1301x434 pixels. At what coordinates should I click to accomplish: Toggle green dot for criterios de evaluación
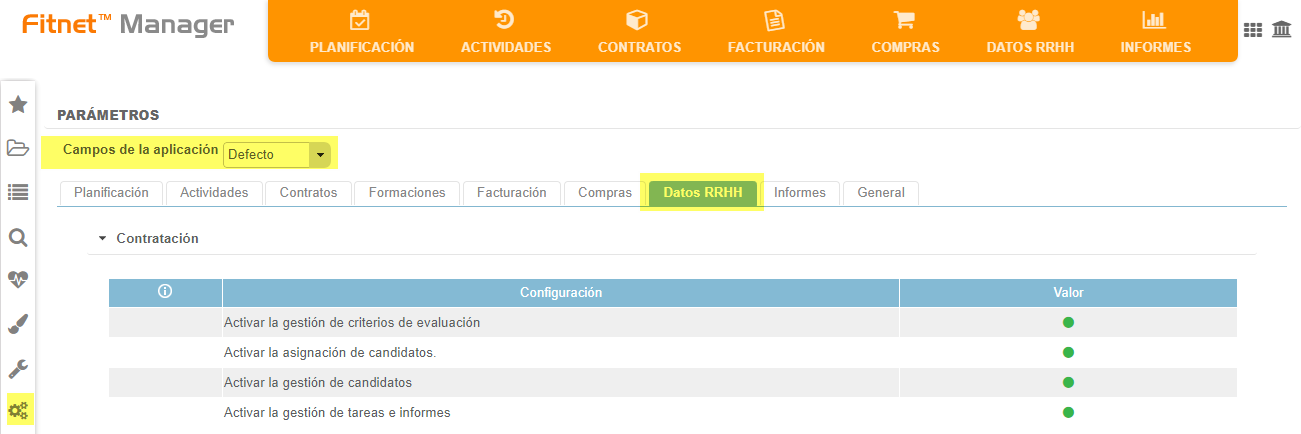coord(1068,323)
